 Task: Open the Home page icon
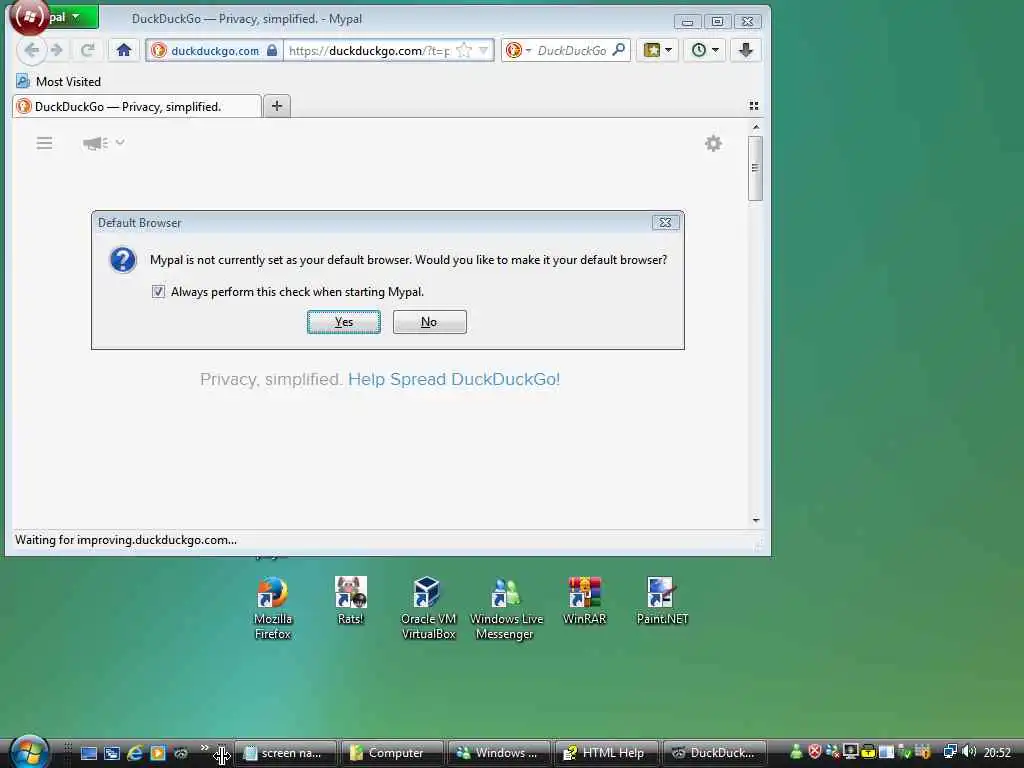pyautogui.click(x=124, y=50)
